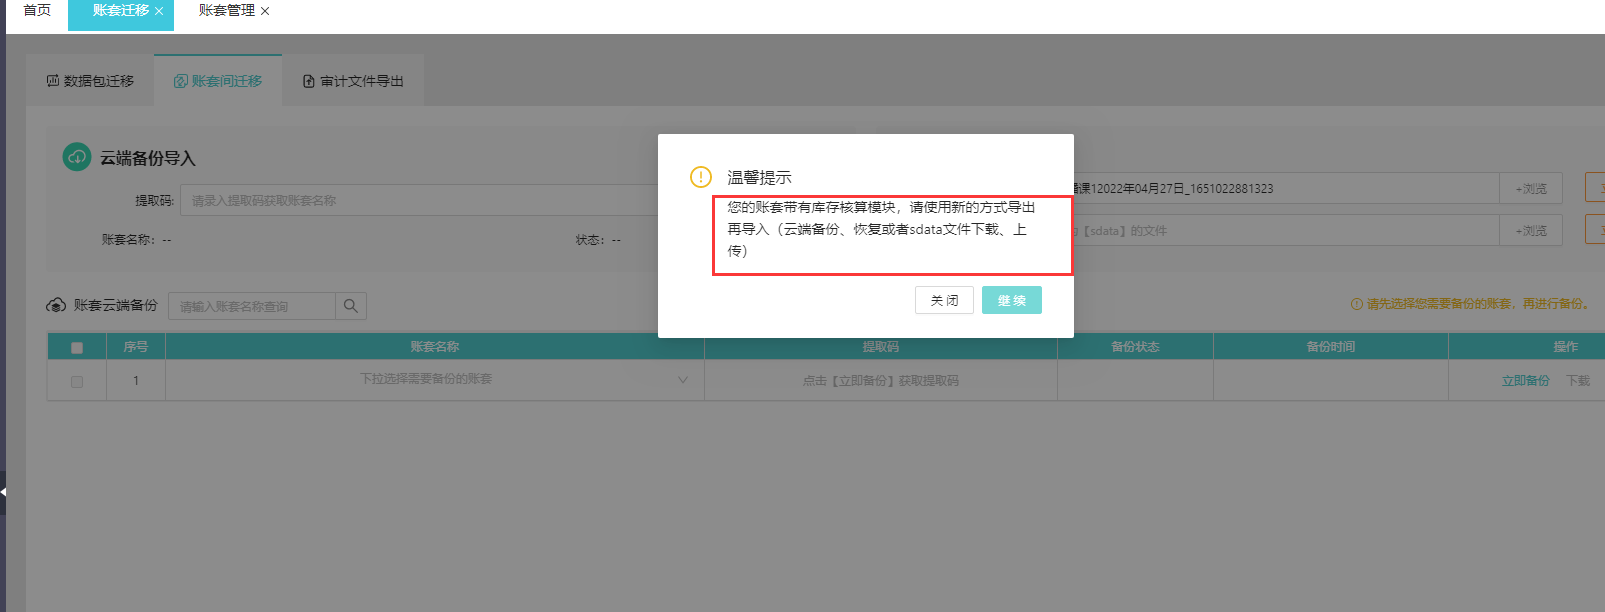Click the 云端备份导入 cloud icon
Screen dimensions: 1605x612
point(77,157)
